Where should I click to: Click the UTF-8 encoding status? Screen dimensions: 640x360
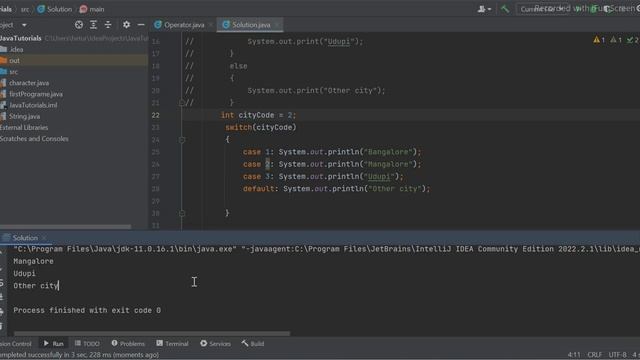617,355
